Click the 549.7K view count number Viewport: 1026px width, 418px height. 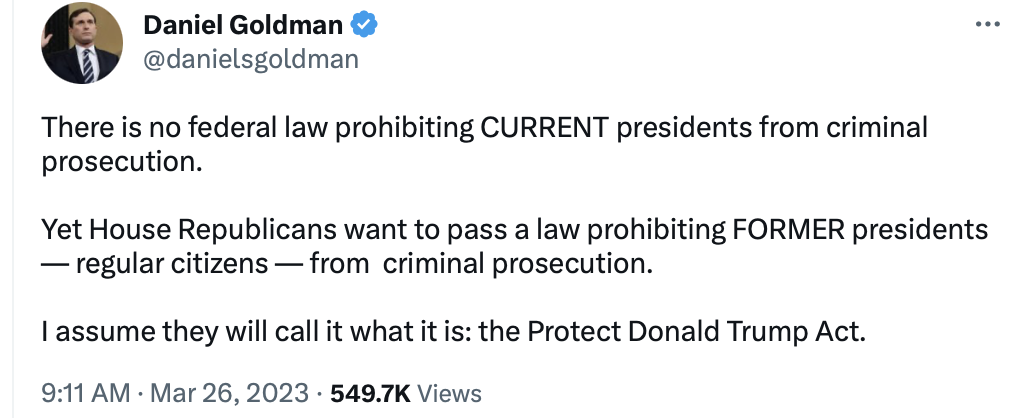point(370,393)
